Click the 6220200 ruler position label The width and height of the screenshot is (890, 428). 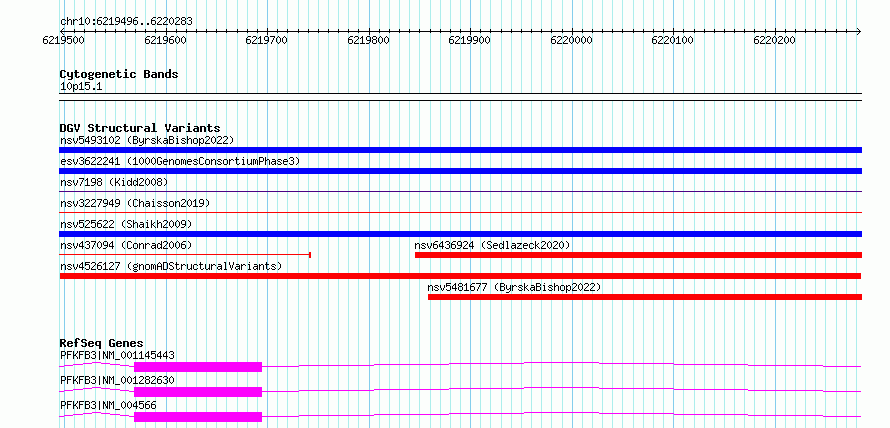[774, 40]
